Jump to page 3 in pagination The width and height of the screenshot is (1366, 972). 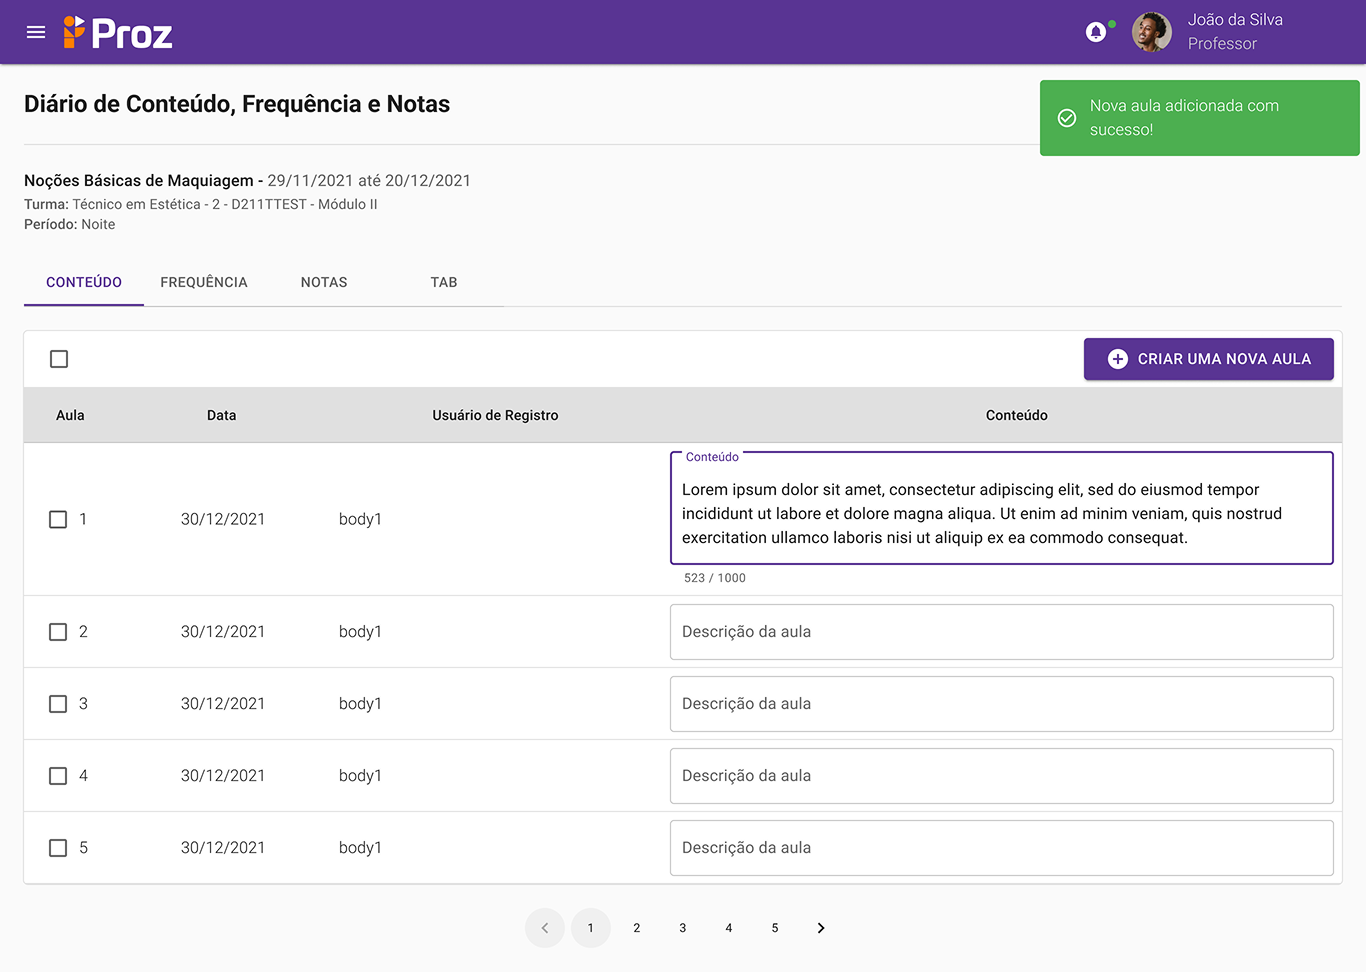coord(683,928)
